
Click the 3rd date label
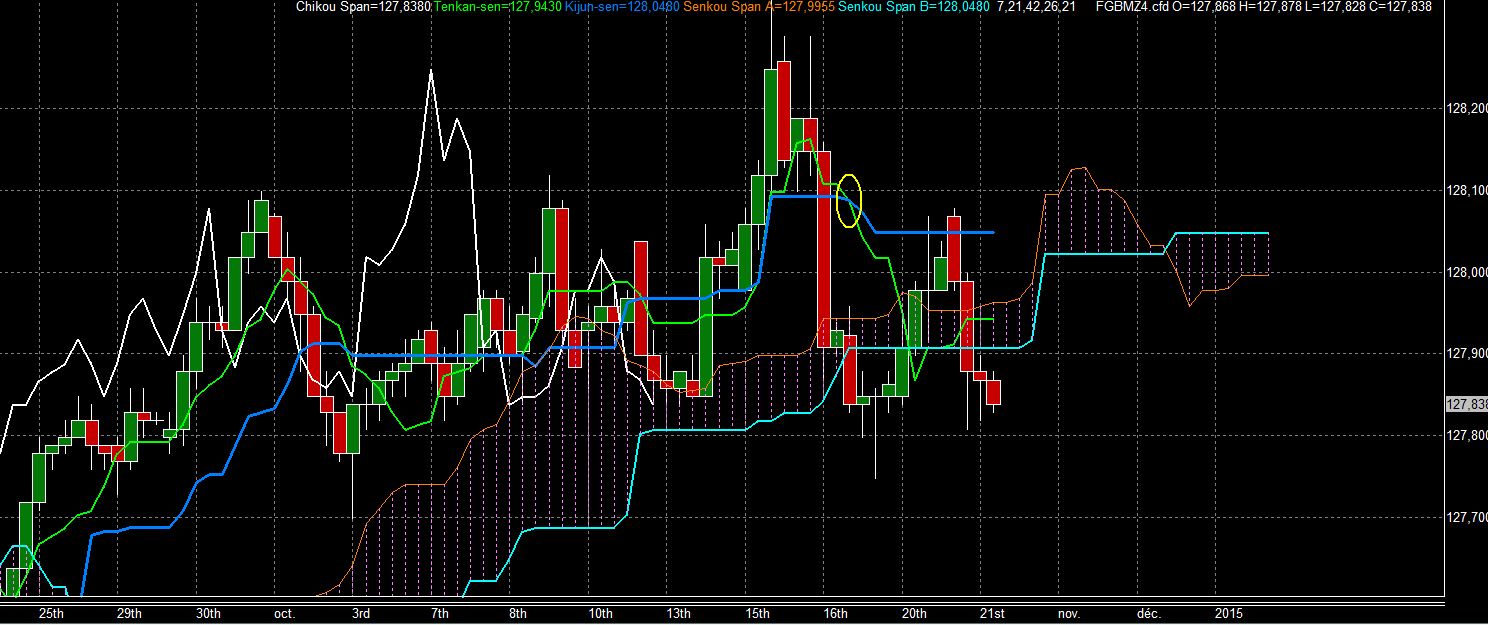point(362,613)
